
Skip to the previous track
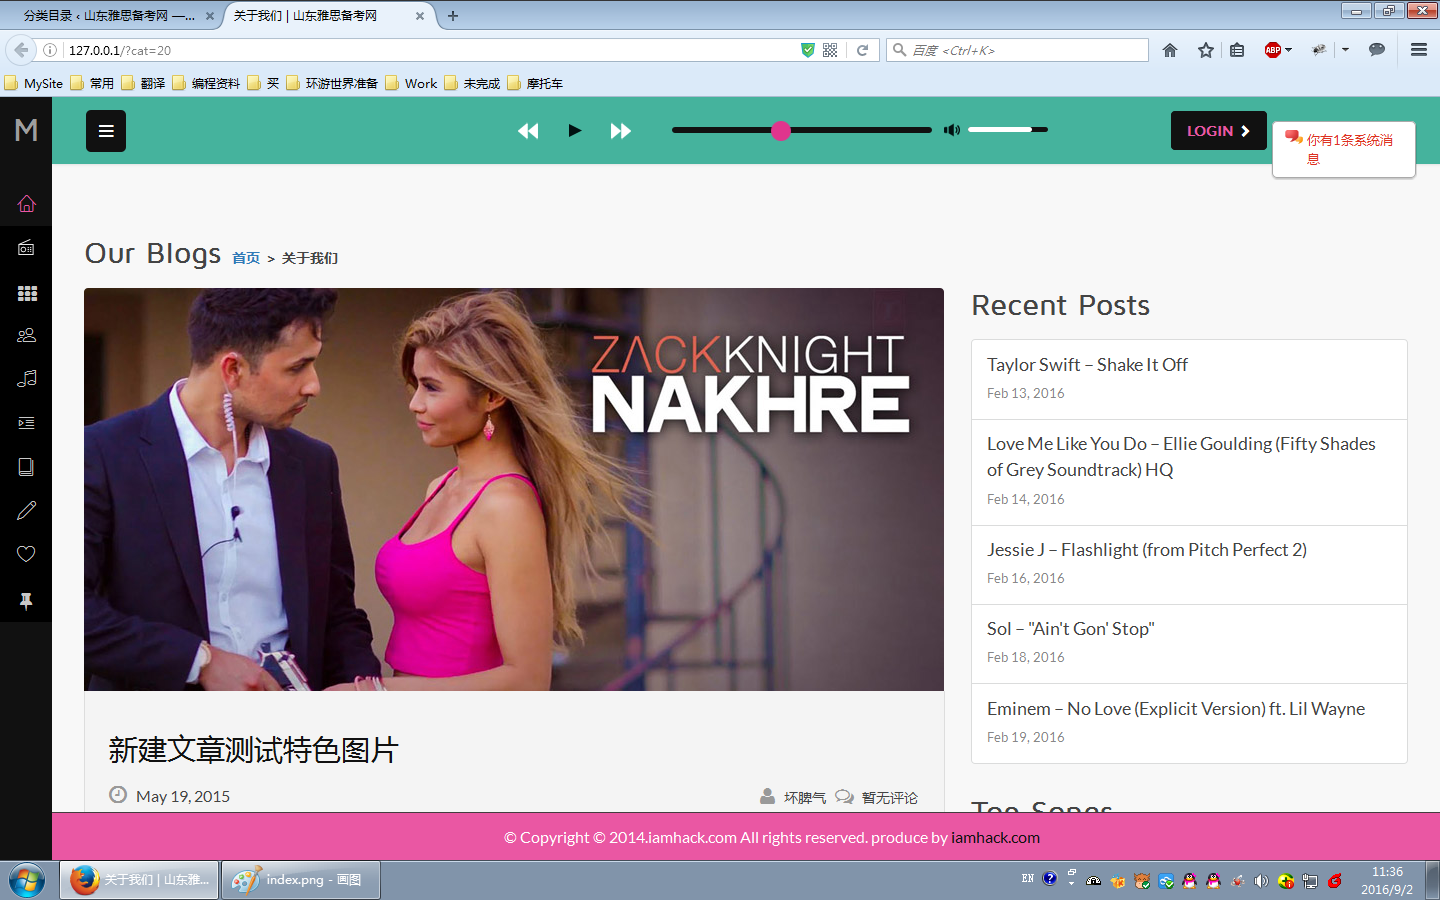point(528,130)
